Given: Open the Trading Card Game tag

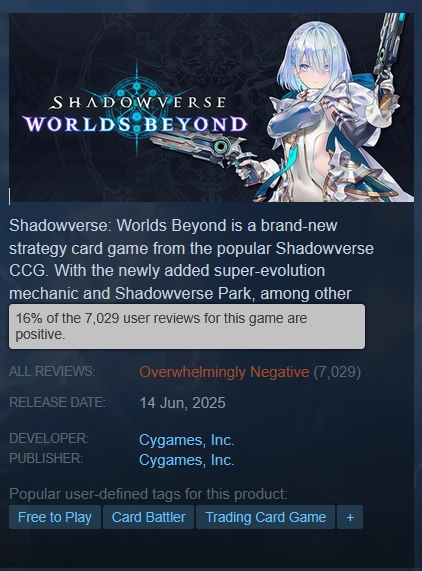Looking at the screenshot, I should 265,517.
